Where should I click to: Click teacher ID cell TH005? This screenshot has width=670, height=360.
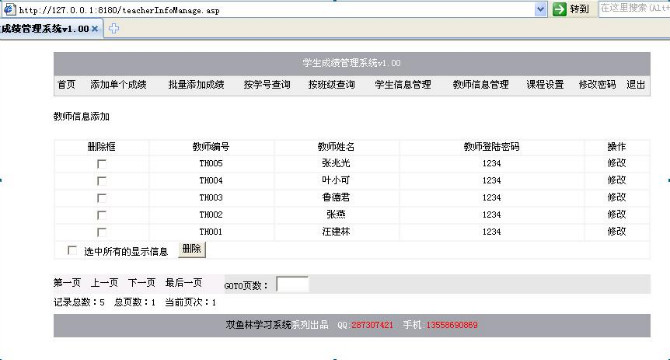(x=211, y=164)
